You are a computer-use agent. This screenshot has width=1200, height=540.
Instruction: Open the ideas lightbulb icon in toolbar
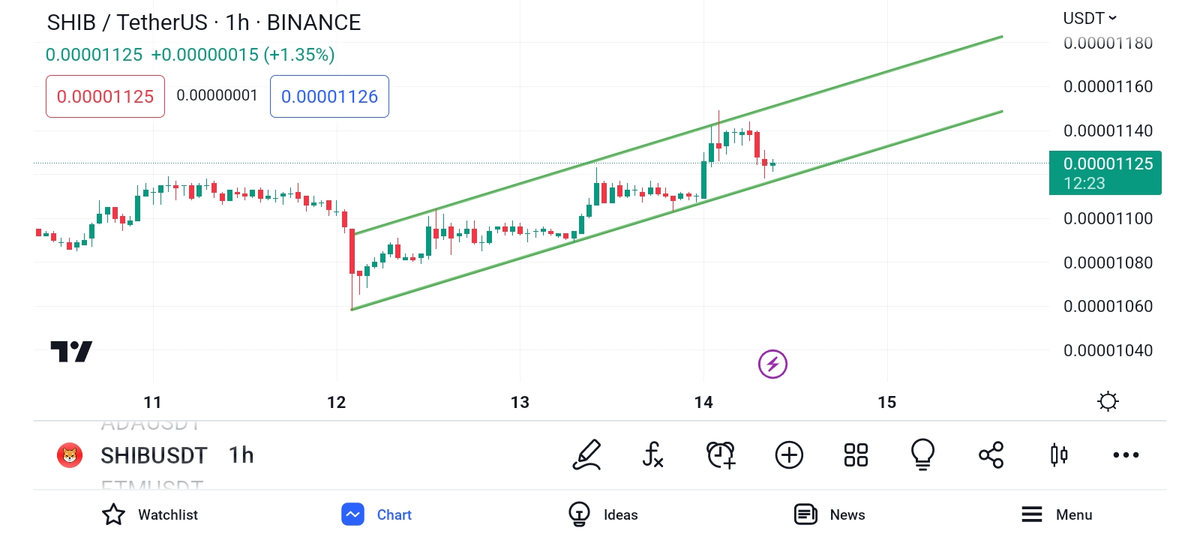point(922,455)
